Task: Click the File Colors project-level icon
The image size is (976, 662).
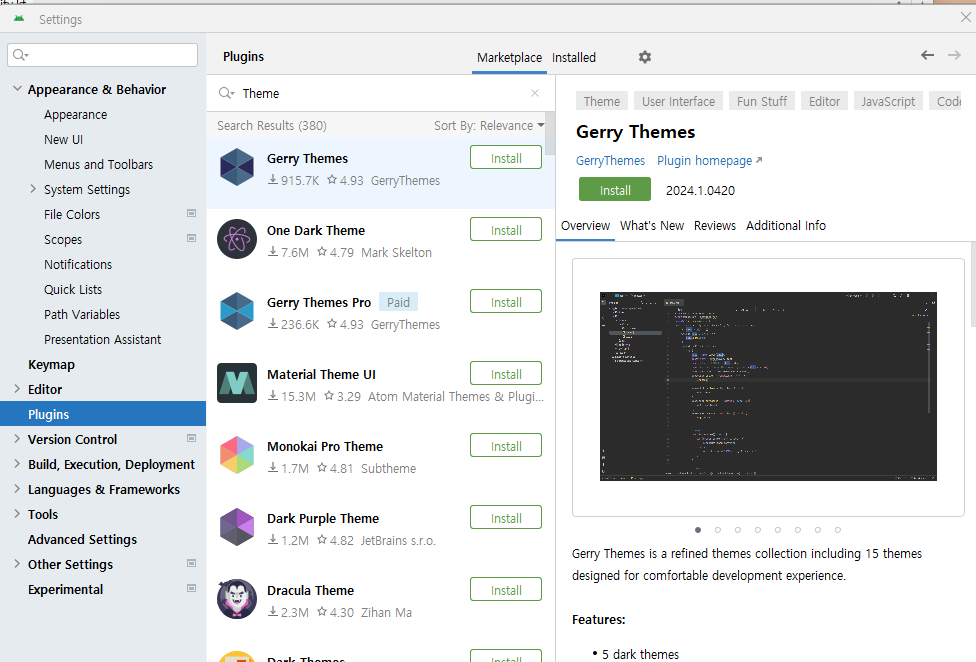Action: click(x=192, y=213)
